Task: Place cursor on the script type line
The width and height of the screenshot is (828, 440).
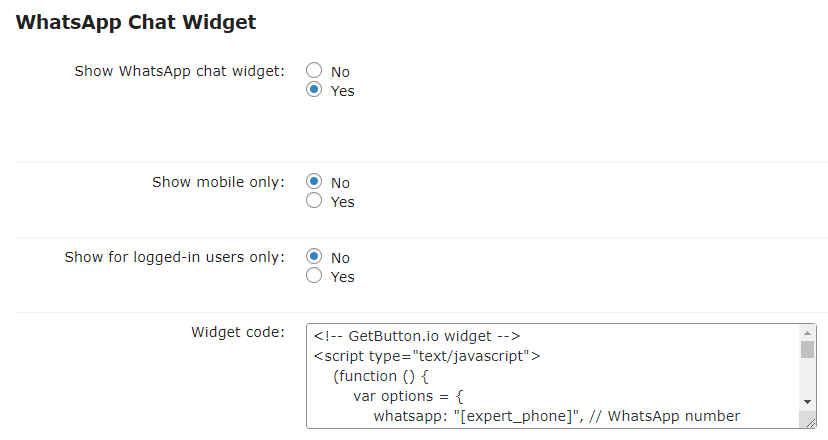Action: (x=427, y=357)
